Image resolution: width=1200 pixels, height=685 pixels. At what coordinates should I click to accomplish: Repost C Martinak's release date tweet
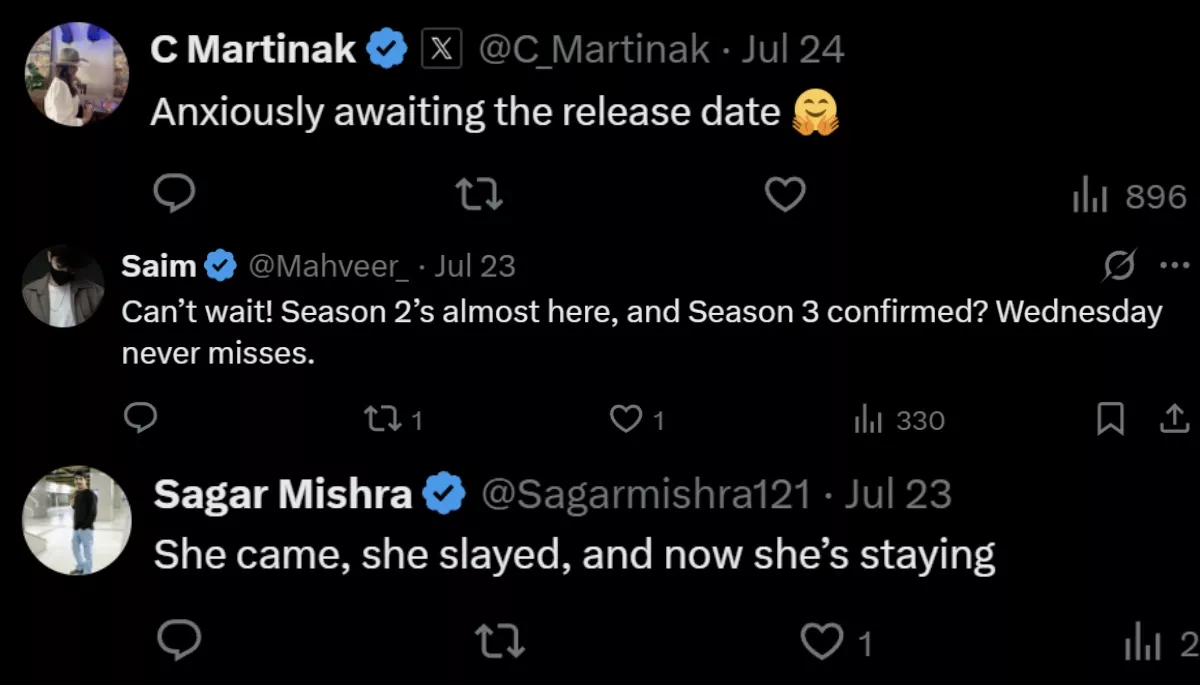[x=479, y=195]
